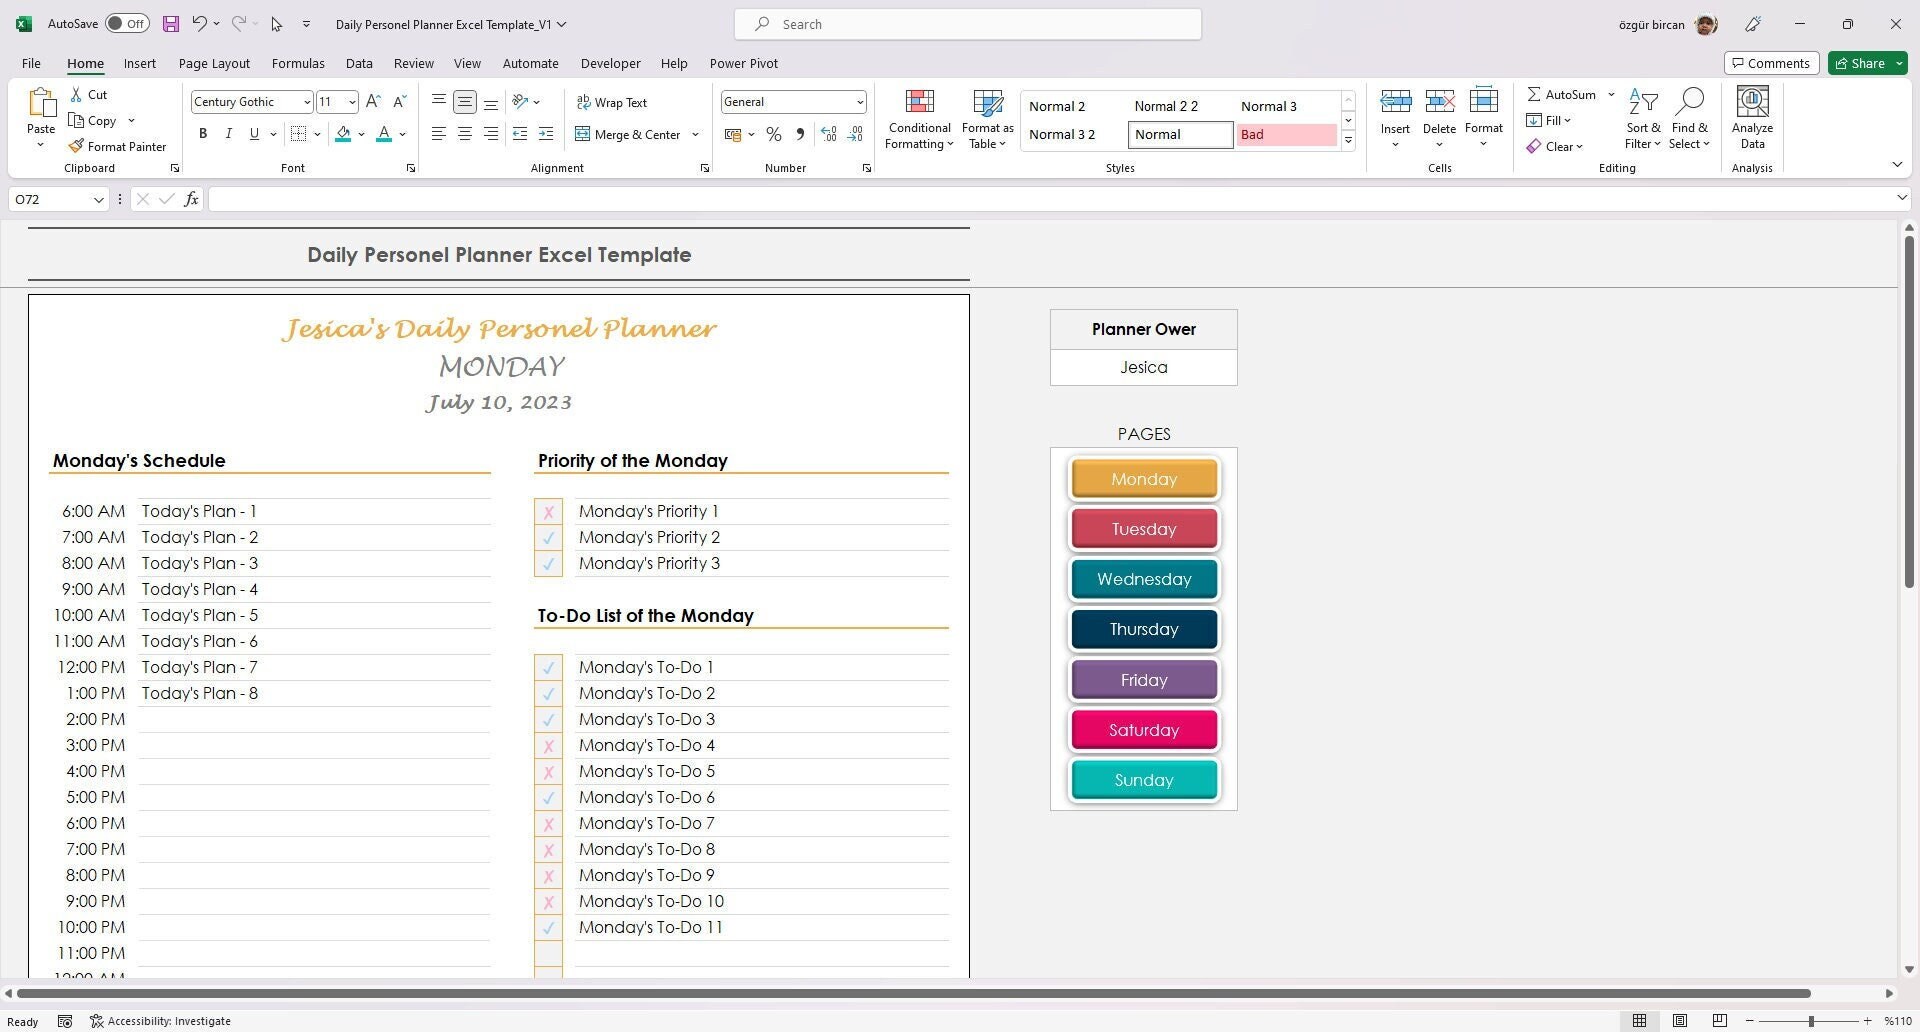The width and height of the screenshot is (1920, 1032).
Task: Switch to the Formulas ribbon tab
Action: (298, 63)
